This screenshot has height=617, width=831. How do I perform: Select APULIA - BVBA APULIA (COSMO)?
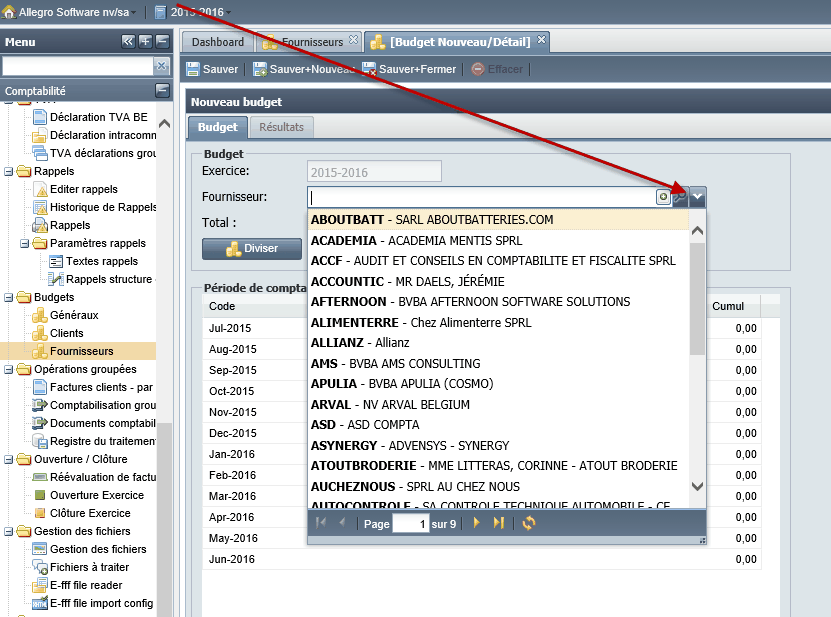point(498,384)
